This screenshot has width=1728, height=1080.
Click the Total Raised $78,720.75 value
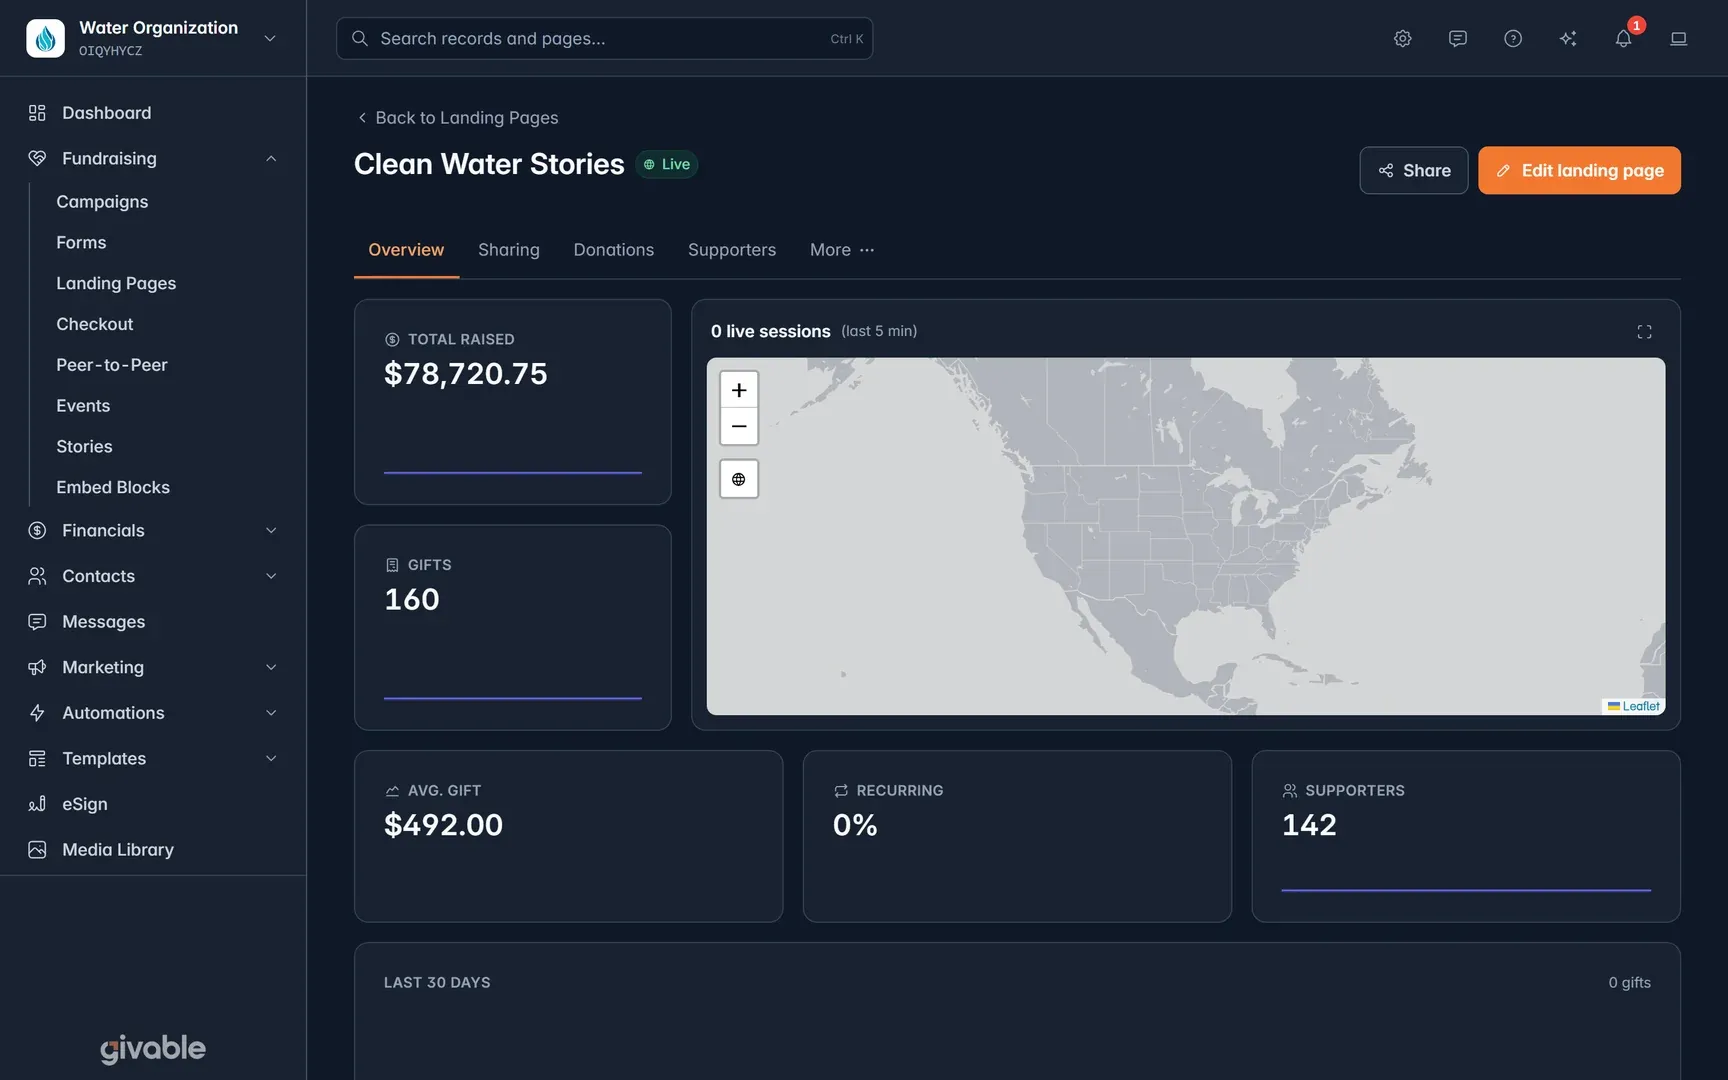(x=466, y=374)
